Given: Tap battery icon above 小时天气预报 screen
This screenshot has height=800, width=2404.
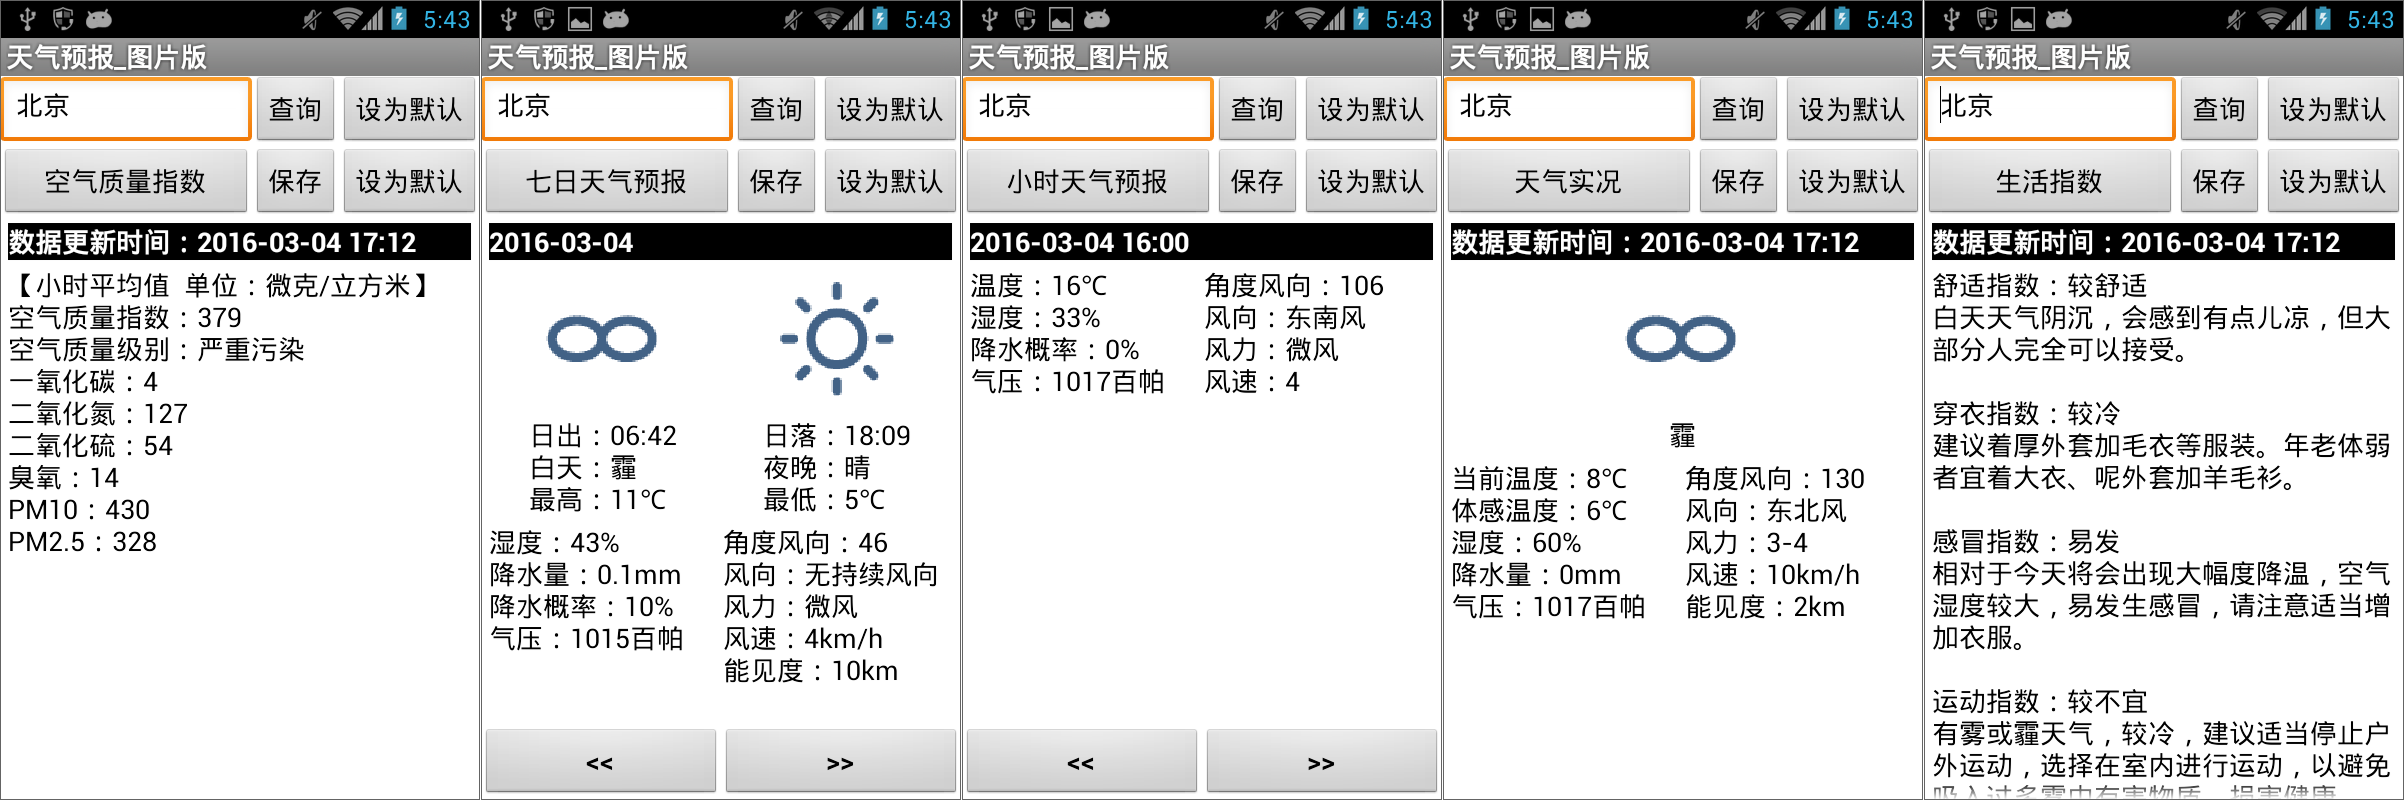Looking at the screenshot, I should tap(1361, 19).
